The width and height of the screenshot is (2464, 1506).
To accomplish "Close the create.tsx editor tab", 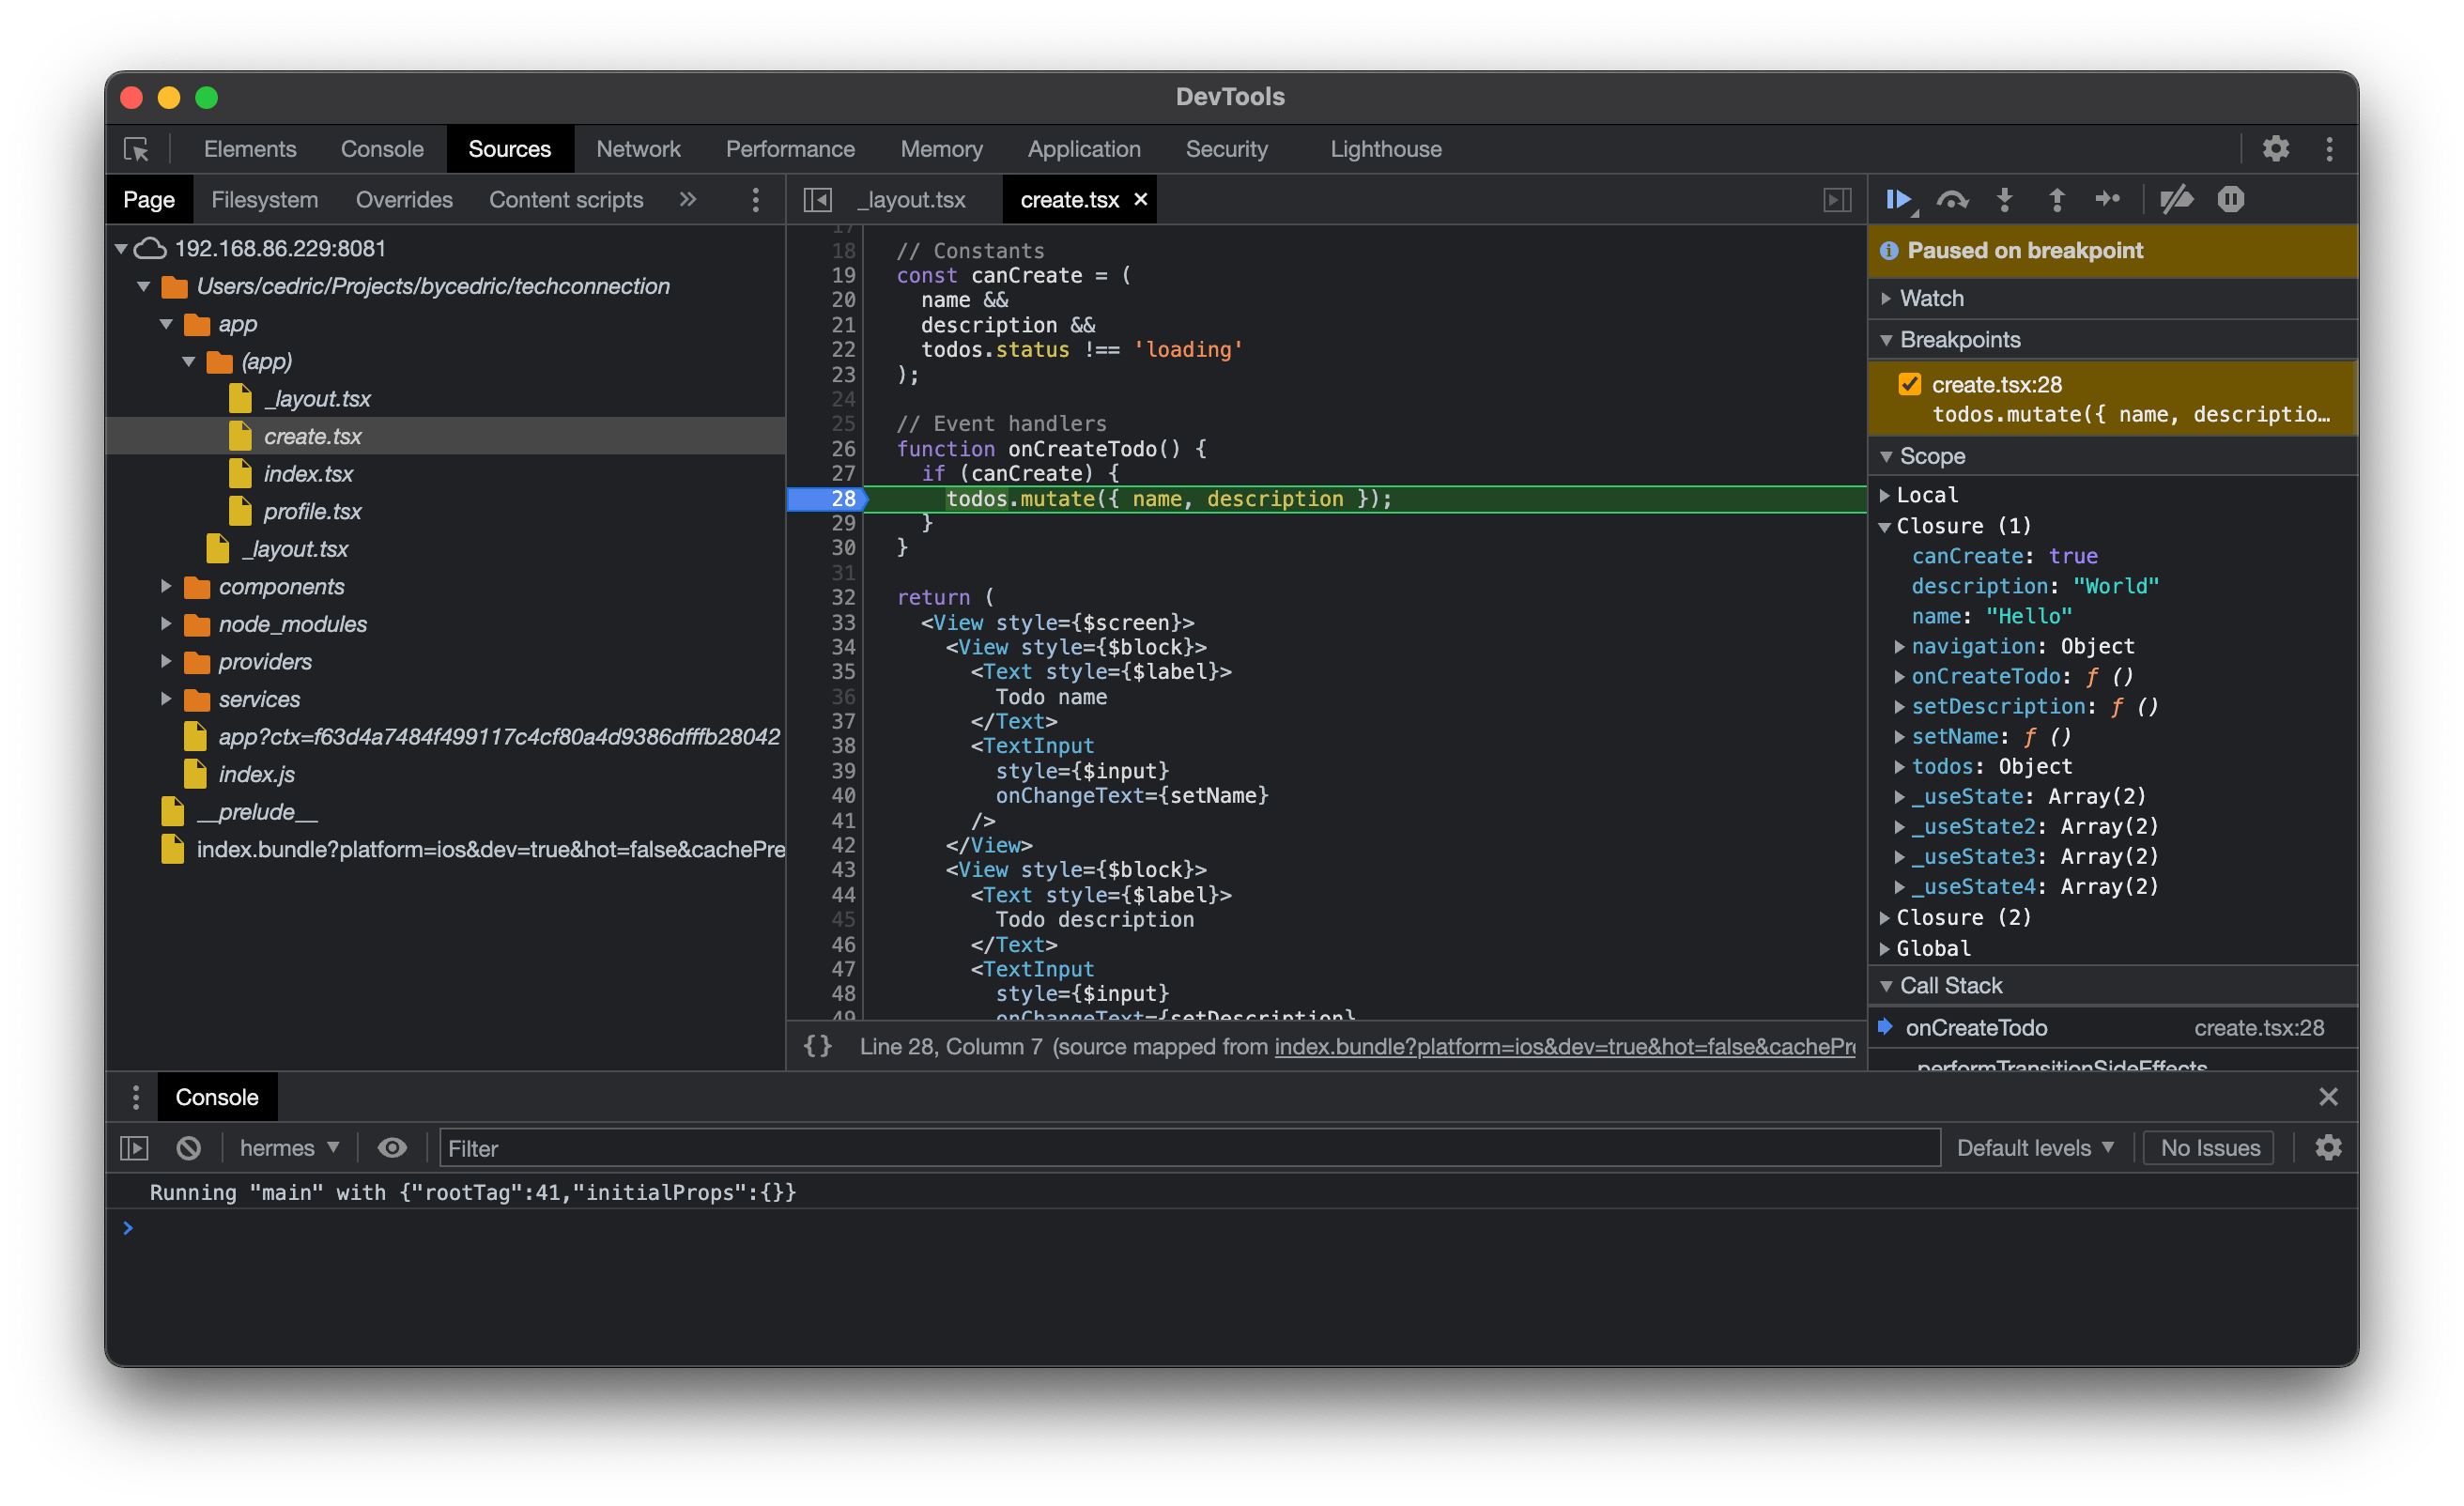I will (1140, 199).
